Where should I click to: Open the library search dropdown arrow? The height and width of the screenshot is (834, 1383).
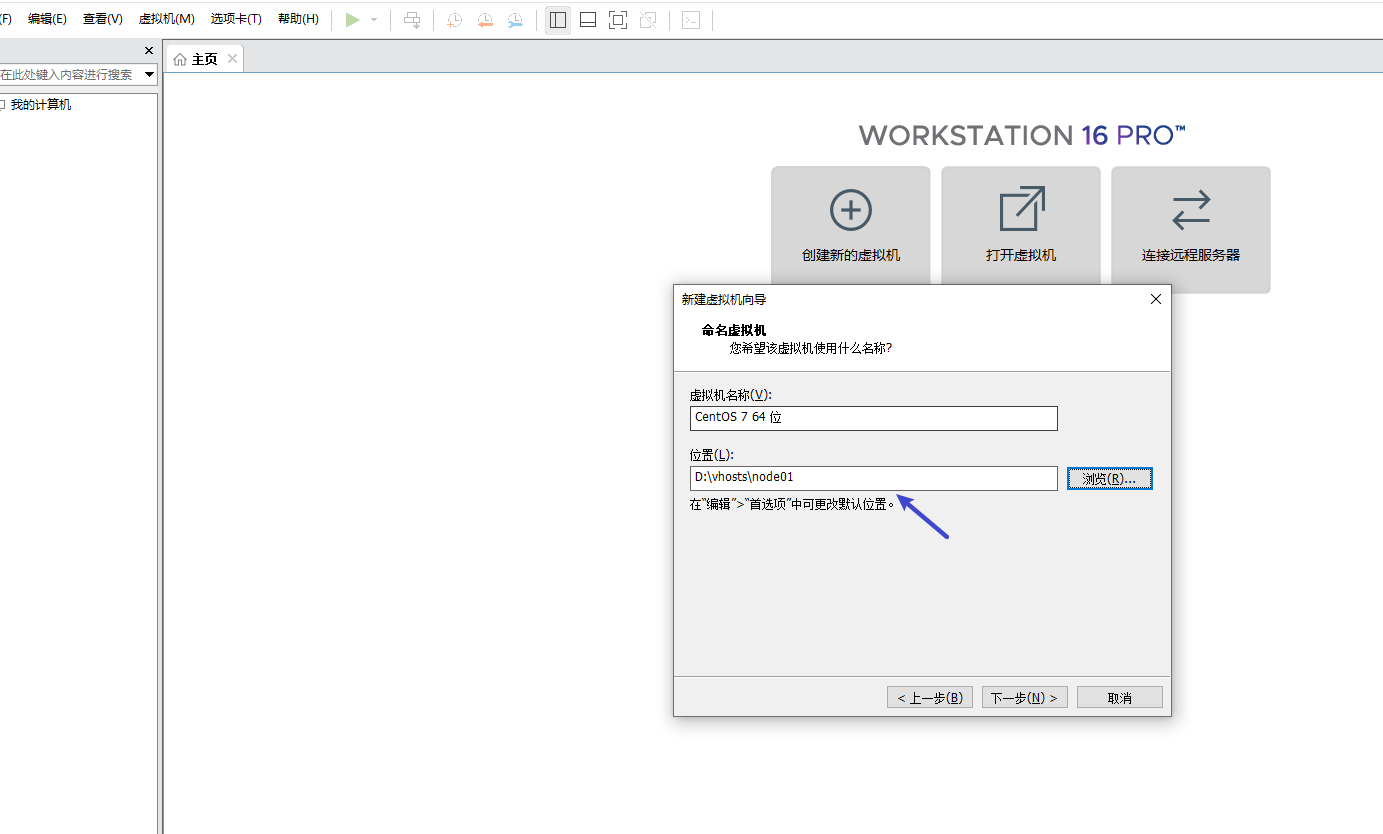tap(150, 75)
